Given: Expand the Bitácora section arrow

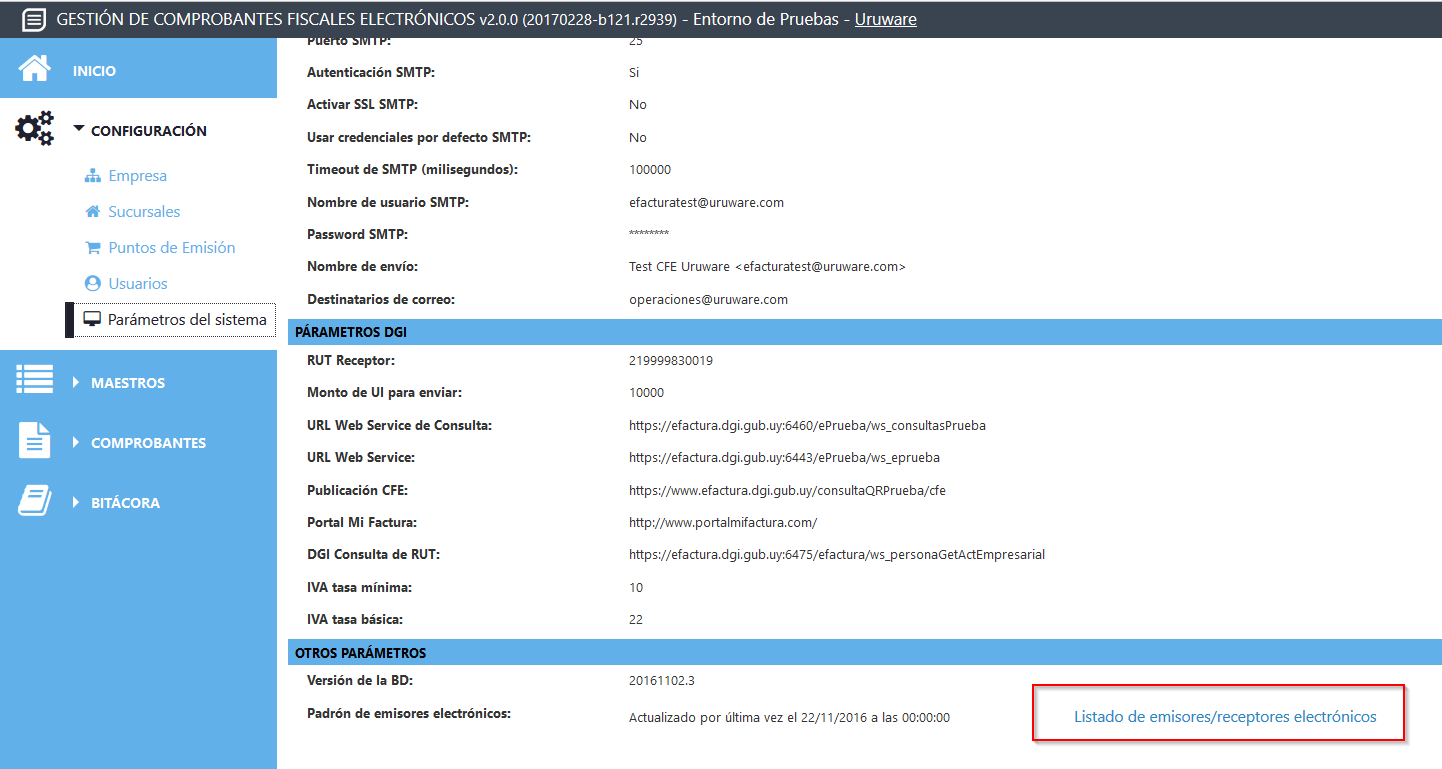Looking at the screenshot, I should (x=77, y=502).
